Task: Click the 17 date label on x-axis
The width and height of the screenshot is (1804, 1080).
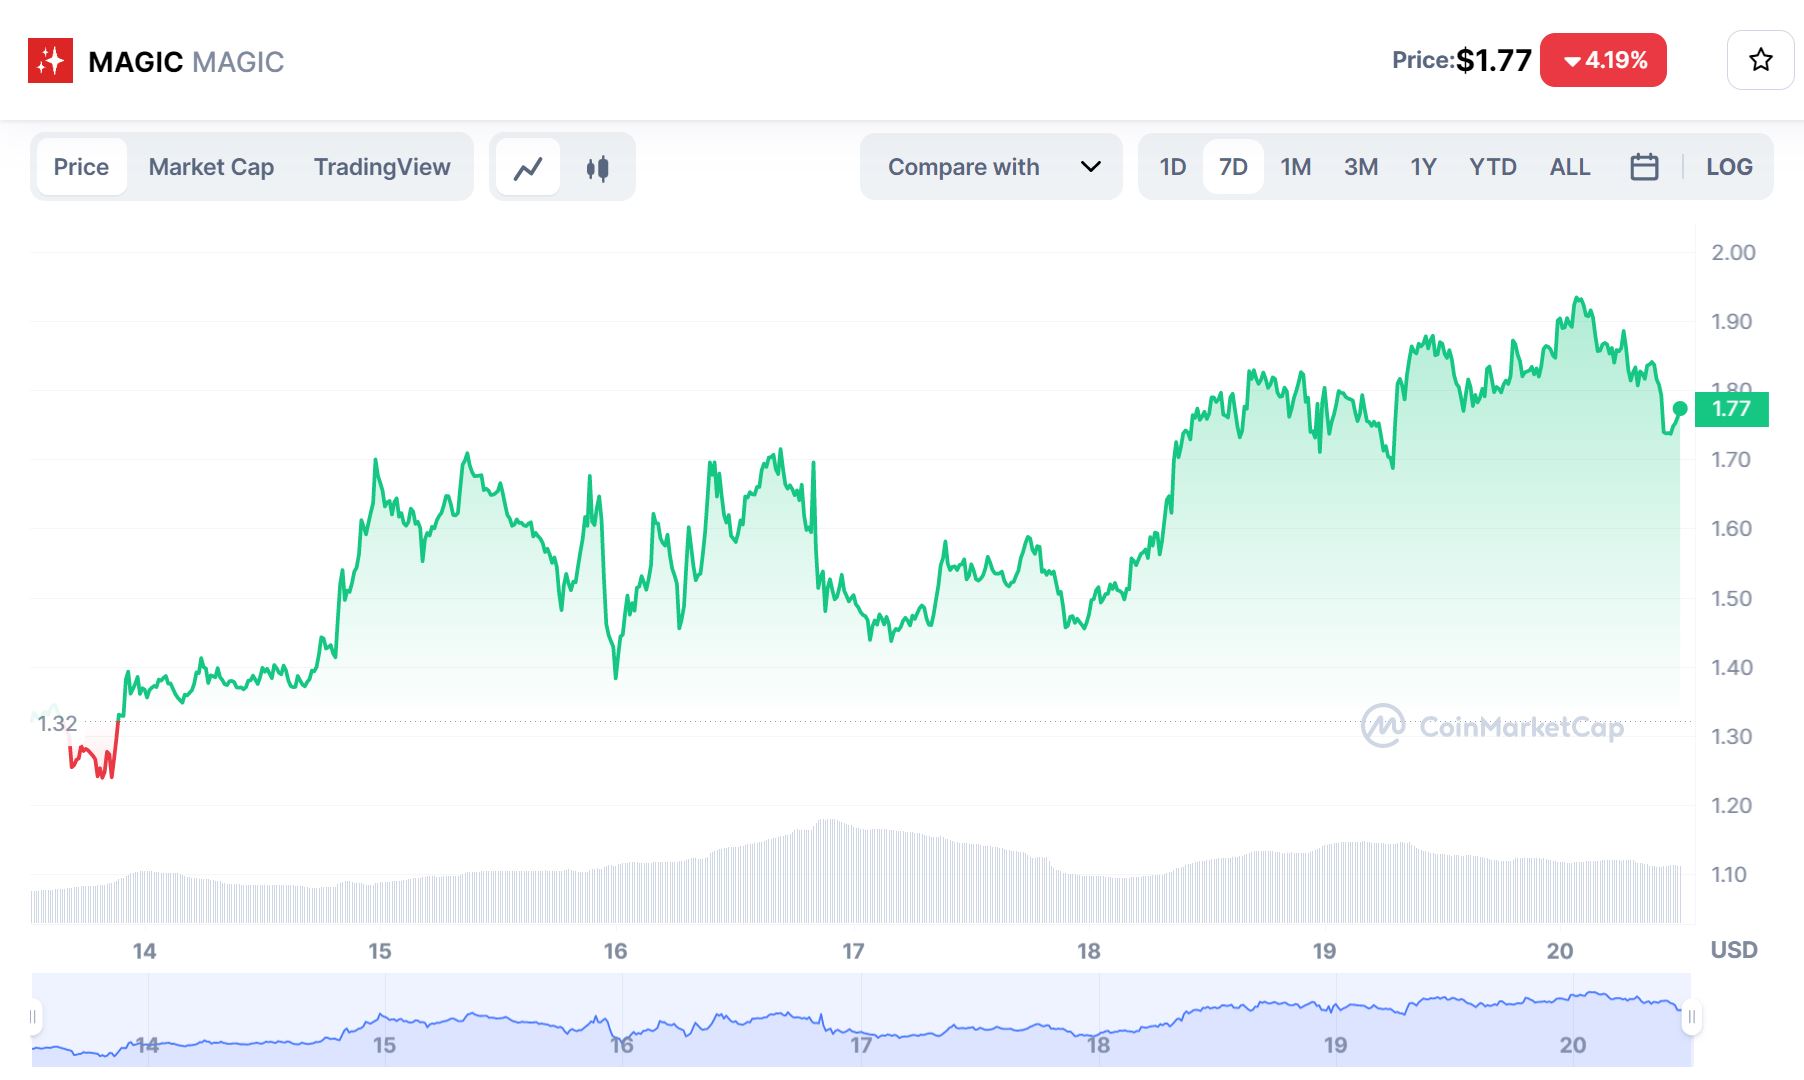Action: coord(853,951)
